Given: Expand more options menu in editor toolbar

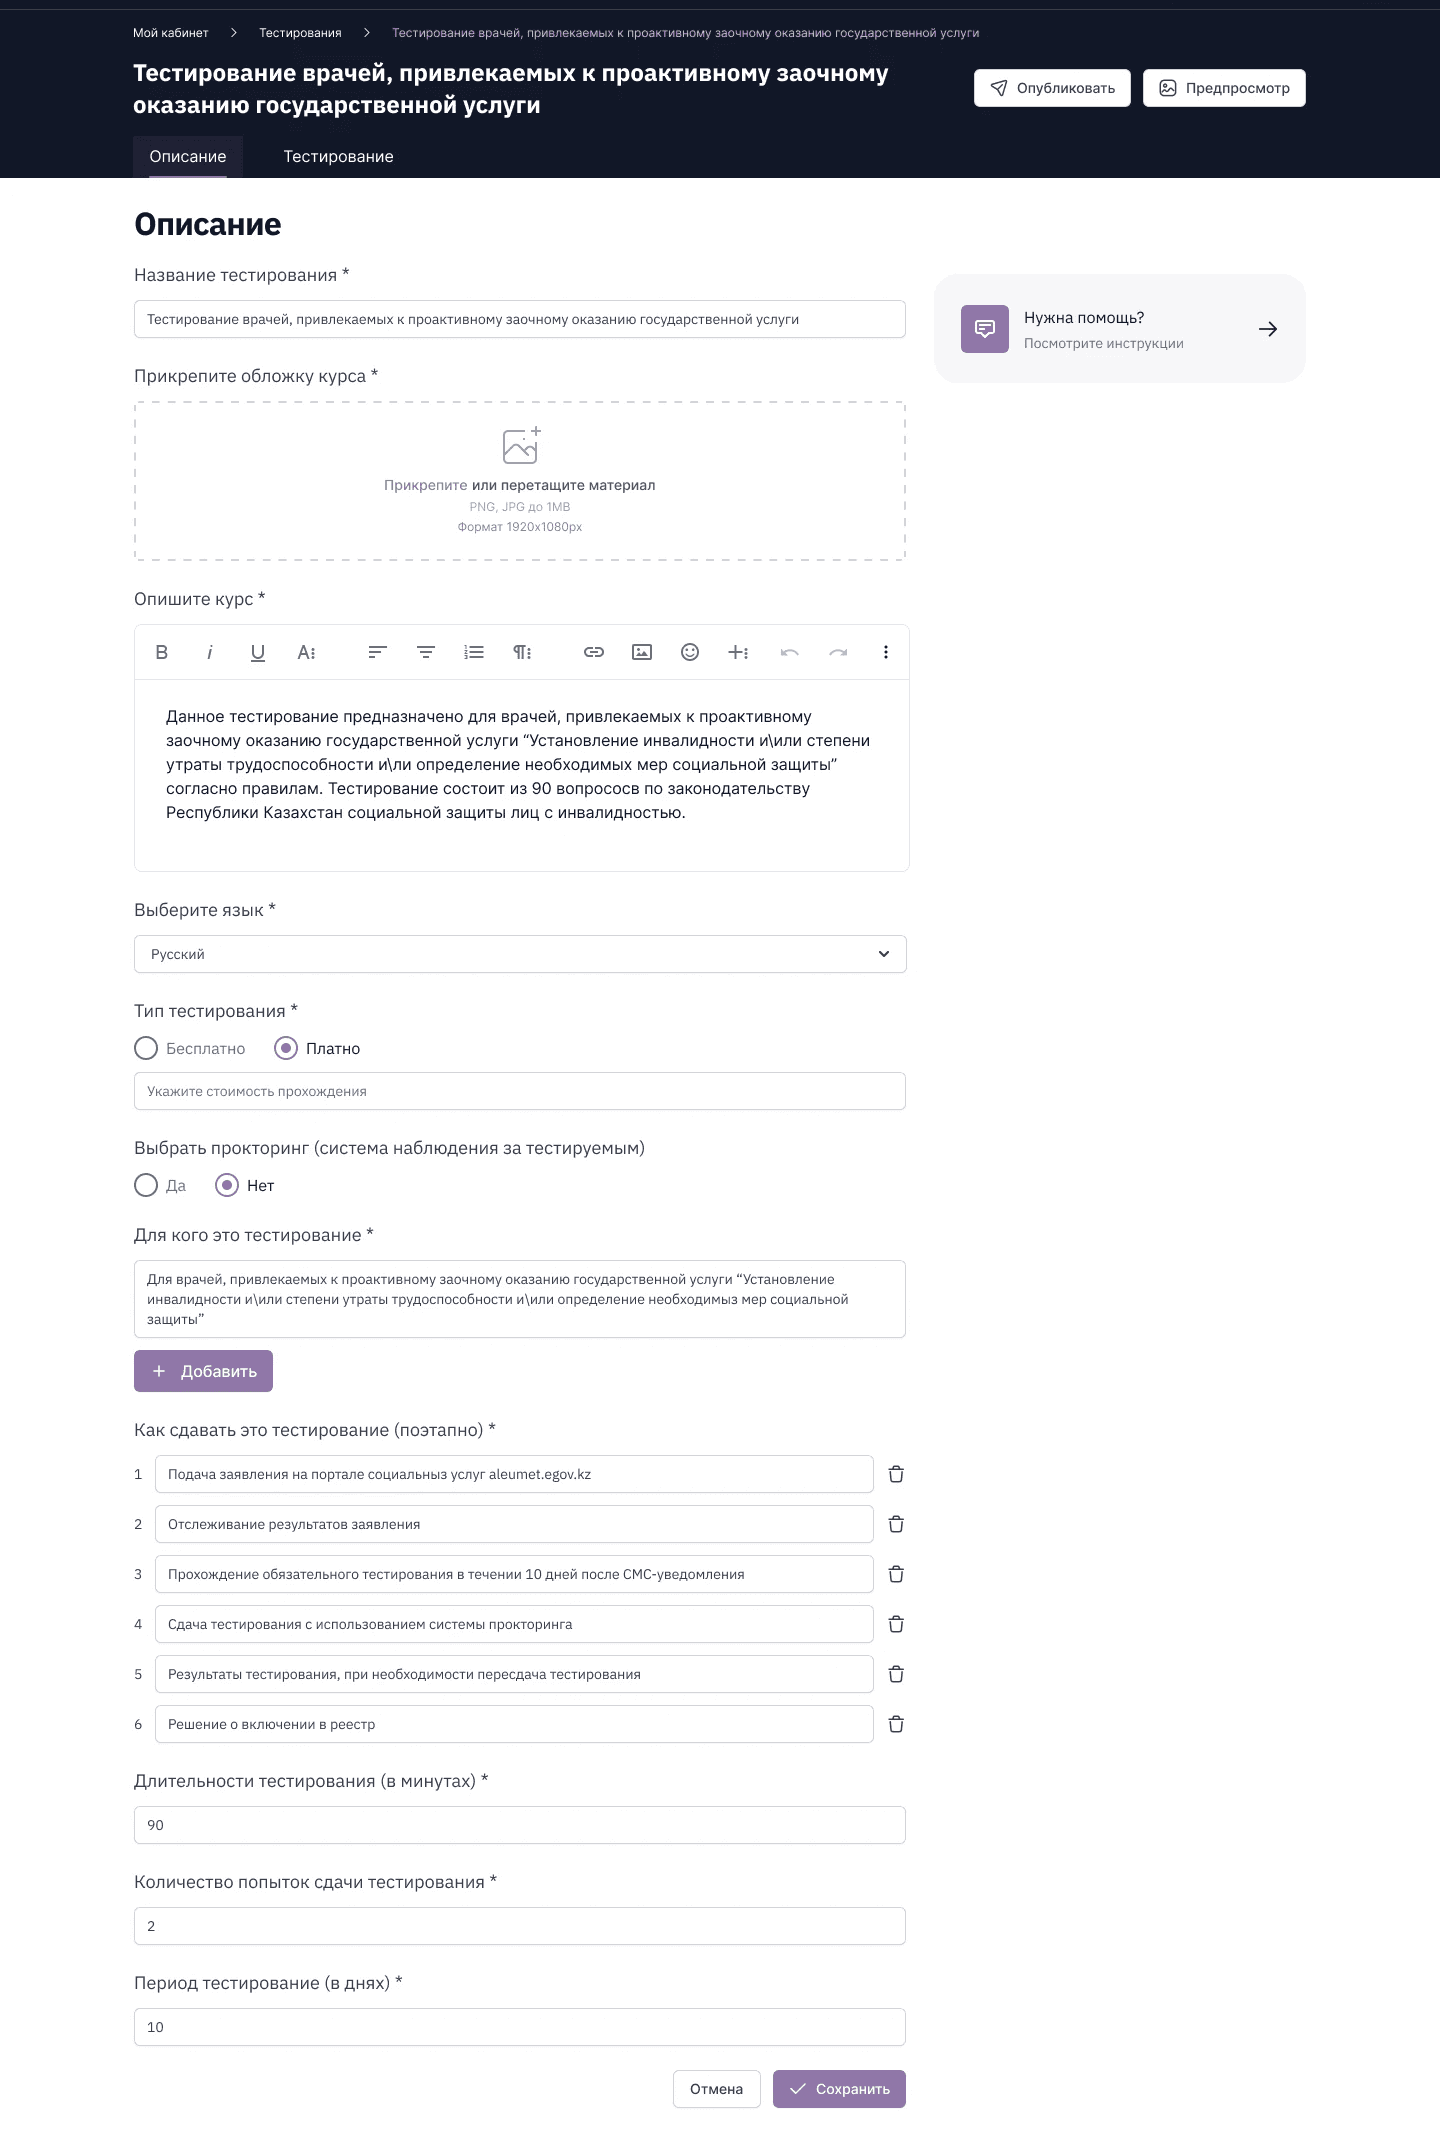Looking at the screenshot, I should 886,652.
